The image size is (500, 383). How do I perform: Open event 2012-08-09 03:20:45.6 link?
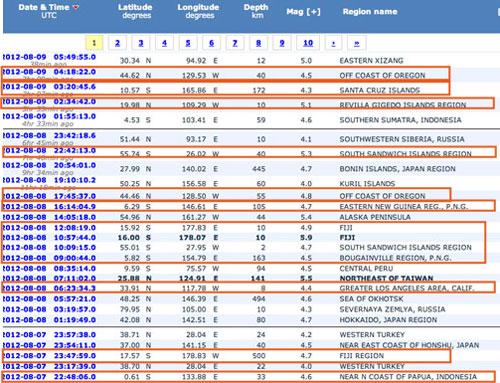[x=49, y=87]
